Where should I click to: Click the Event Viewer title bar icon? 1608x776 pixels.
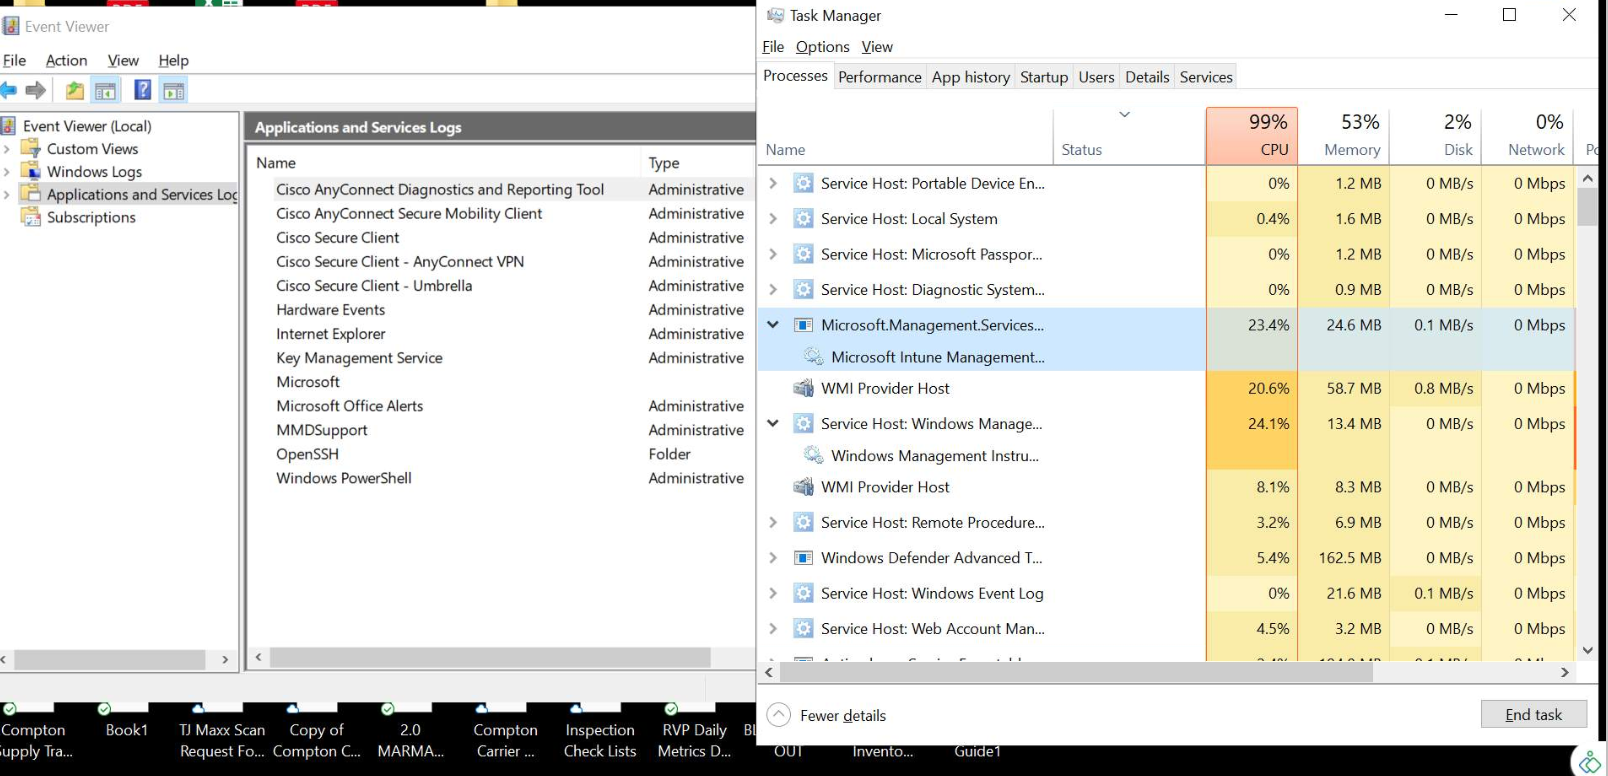click(x=11, y=26)
